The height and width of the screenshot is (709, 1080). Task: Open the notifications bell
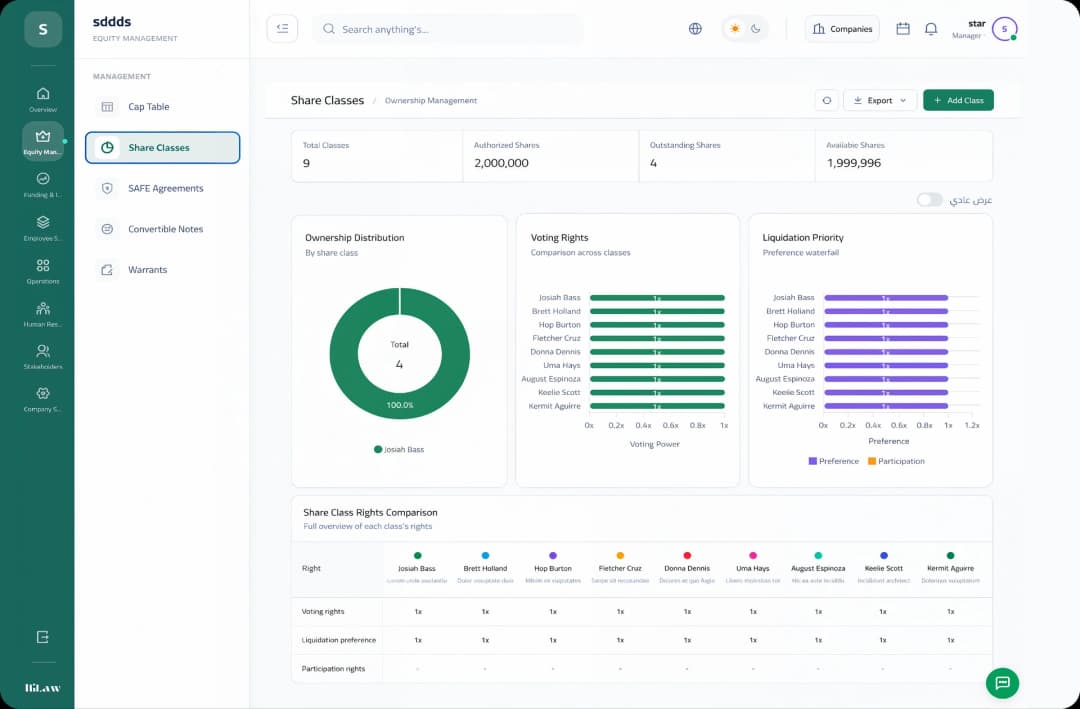click(931, 28)
